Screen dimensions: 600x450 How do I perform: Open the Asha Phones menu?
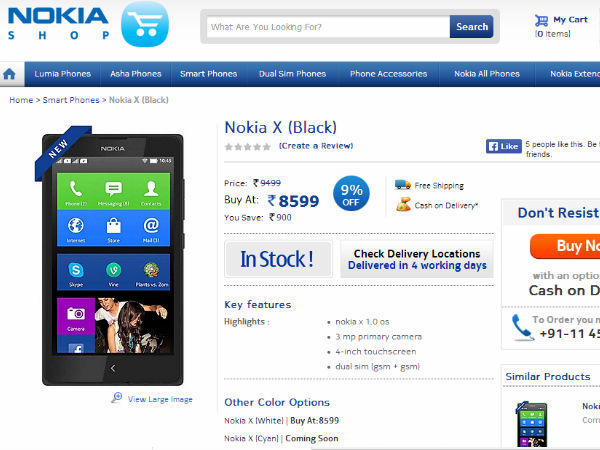pos(136,74)
